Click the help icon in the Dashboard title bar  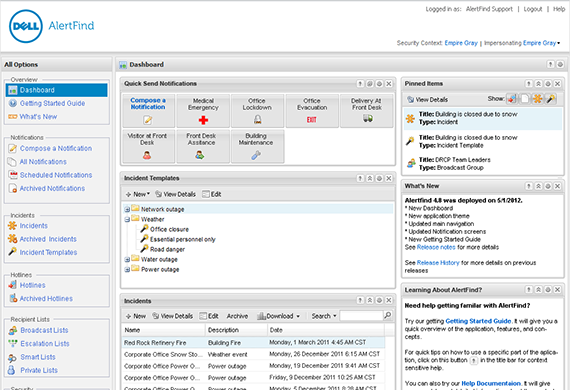[550, 64]
